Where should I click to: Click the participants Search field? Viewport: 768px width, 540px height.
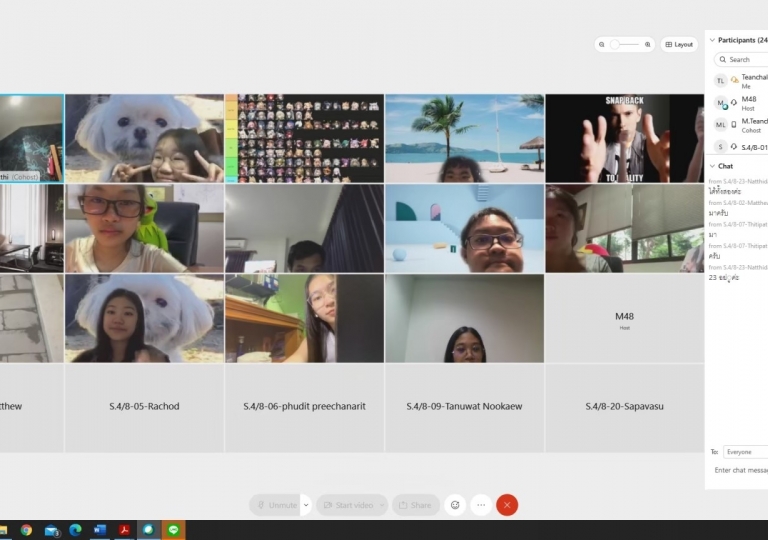click(741, 59)
